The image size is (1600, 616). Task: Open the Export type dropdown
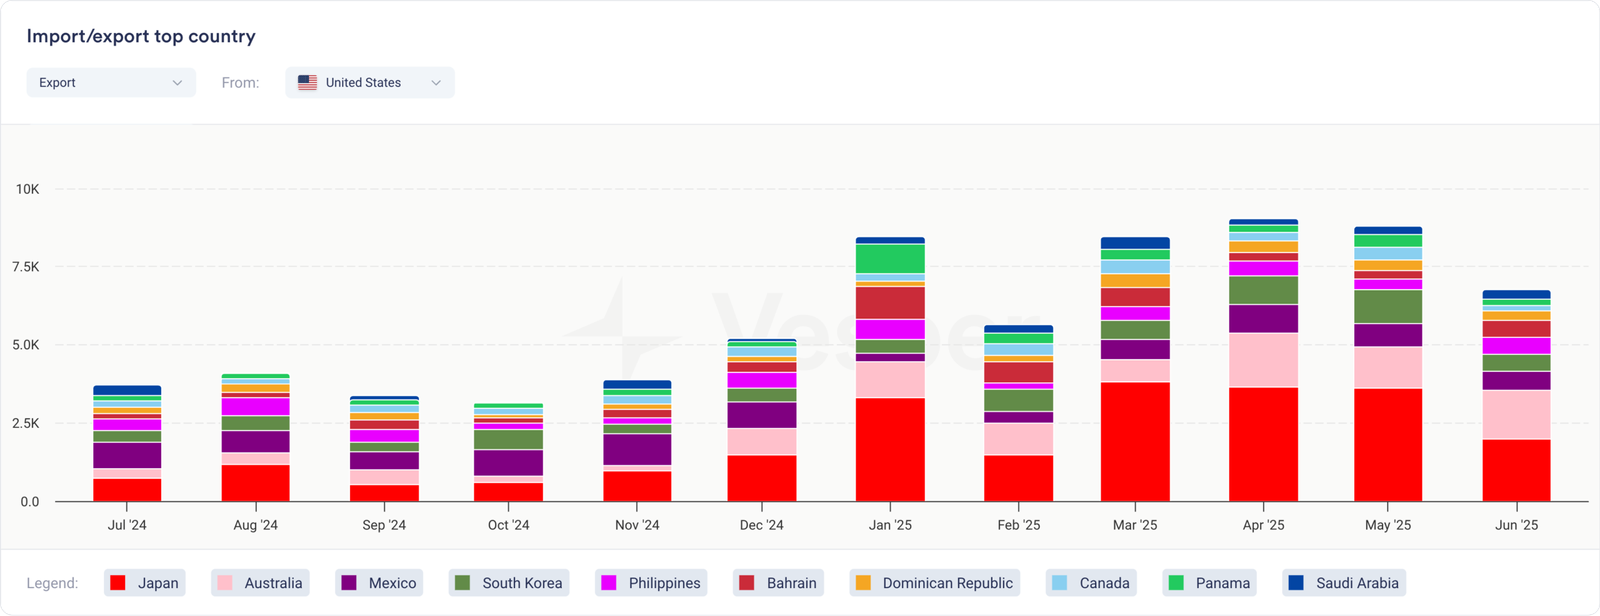110,83
